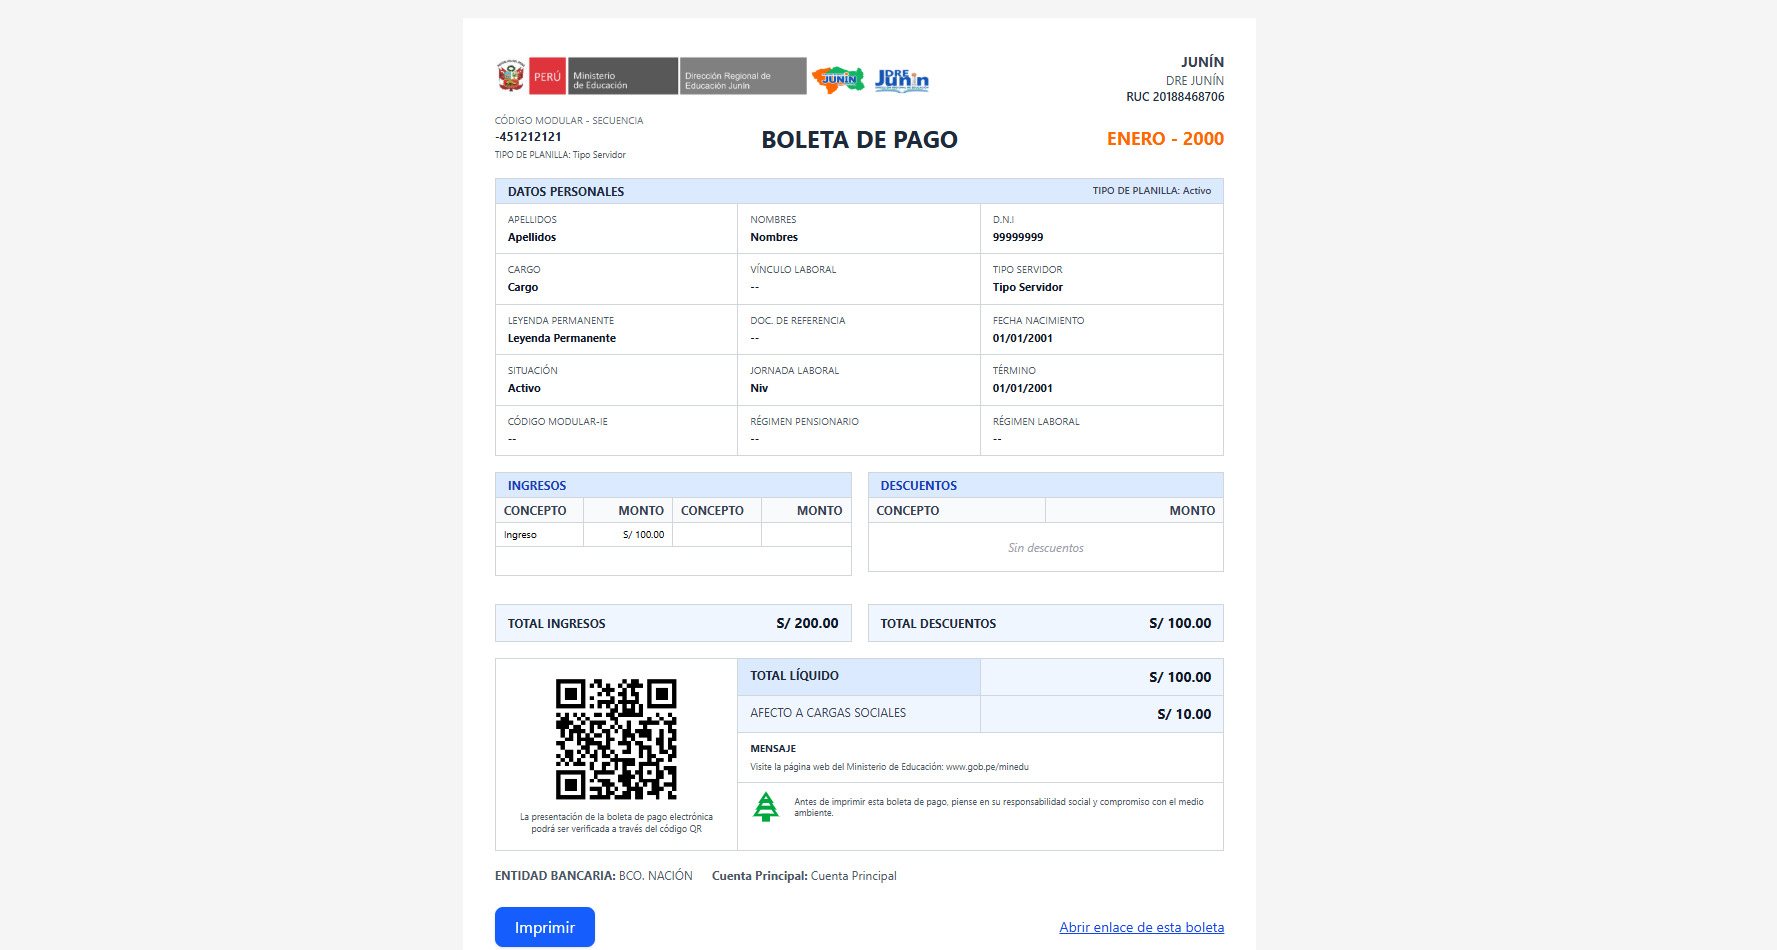Screen dimensions: 1777x950
Task: Click the QR verification code
Action: [x=616, y=739]
